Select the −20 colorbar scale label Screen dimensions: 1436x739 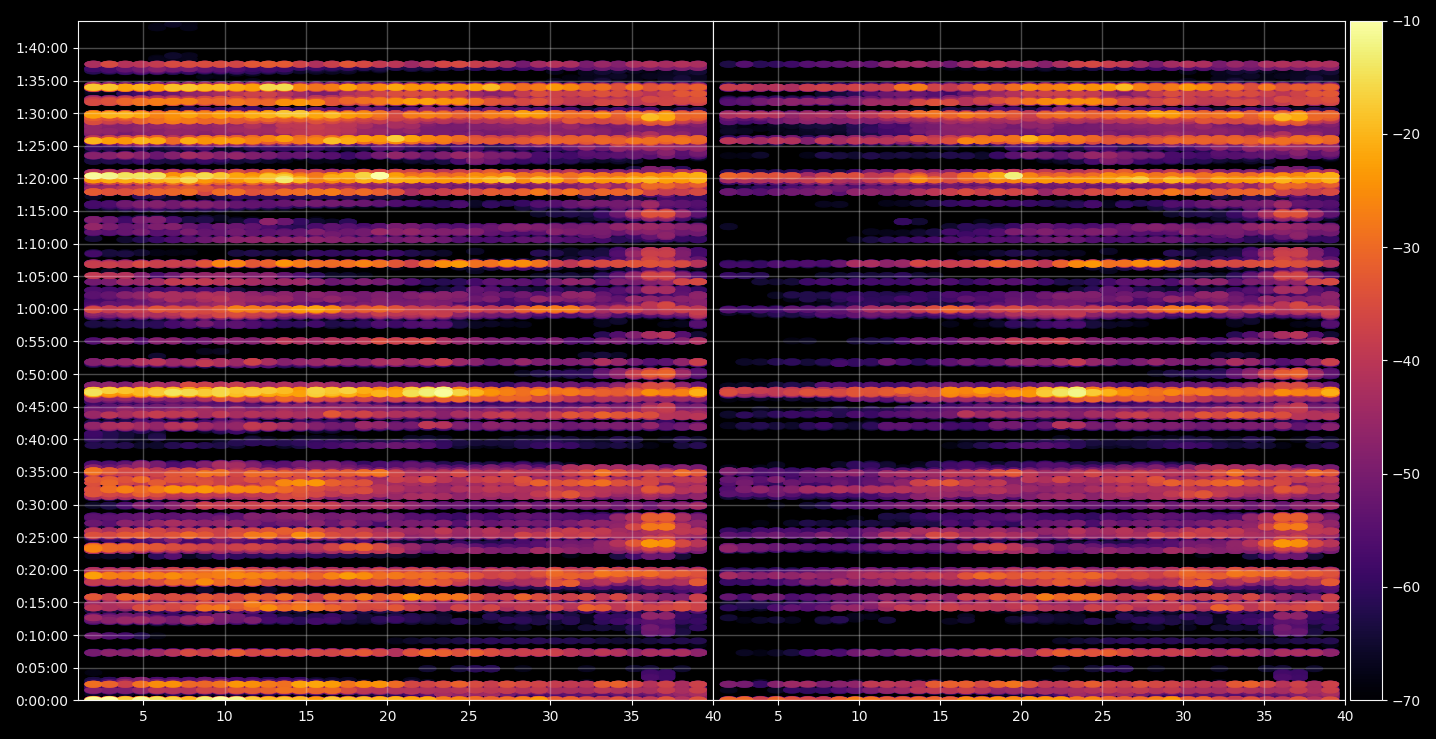click(1405, 134)
